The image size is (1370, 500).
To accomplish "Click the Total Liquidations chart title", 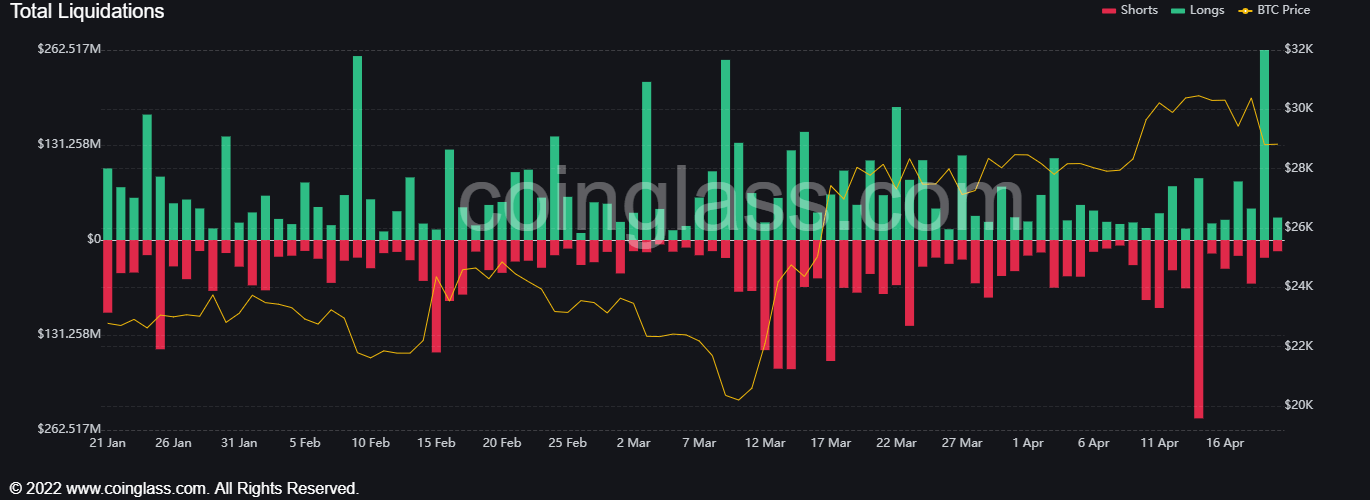I will (x=87, y=12).
